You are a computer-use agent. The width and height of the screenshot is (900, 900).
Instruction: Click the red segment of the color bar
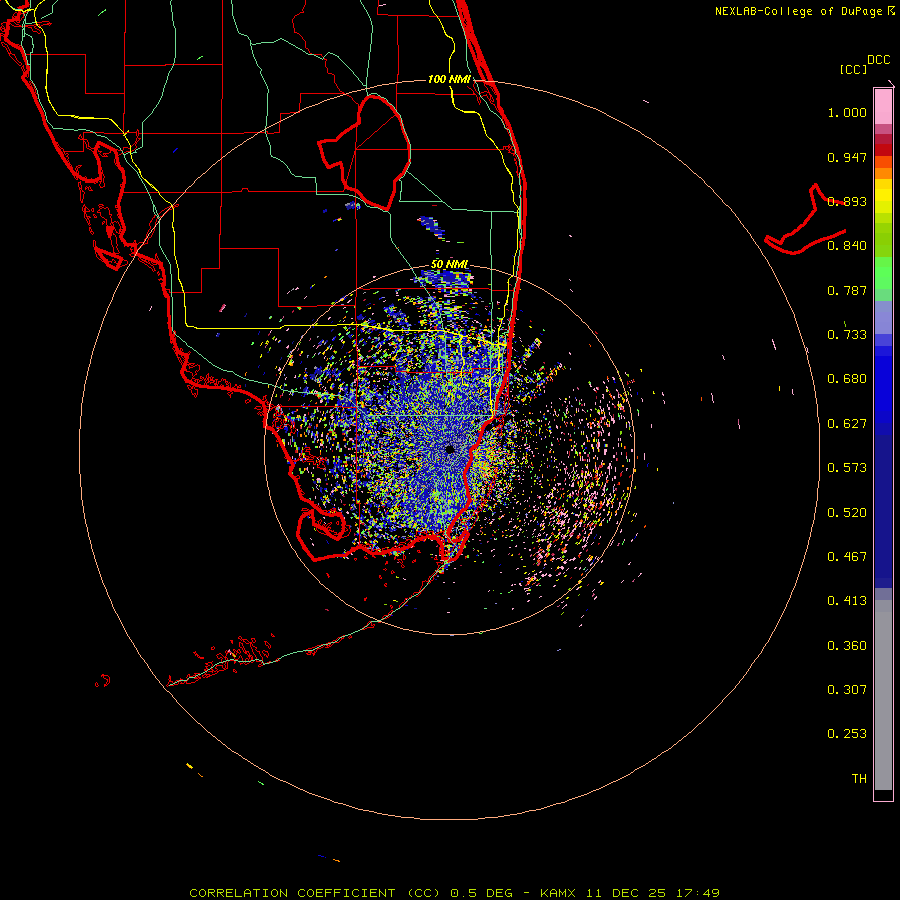point(883,149)
